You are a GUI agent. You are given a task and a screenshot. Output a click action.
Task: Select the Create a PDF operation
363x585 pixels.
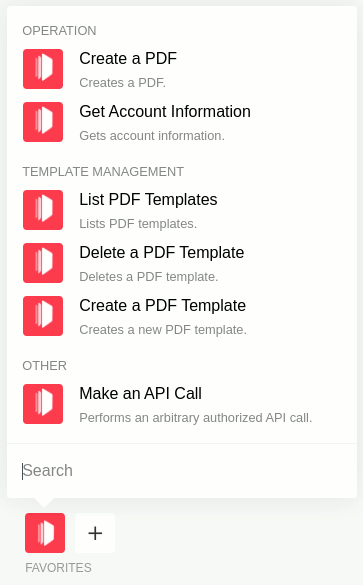pyautogui.click(x=128, y=59)
